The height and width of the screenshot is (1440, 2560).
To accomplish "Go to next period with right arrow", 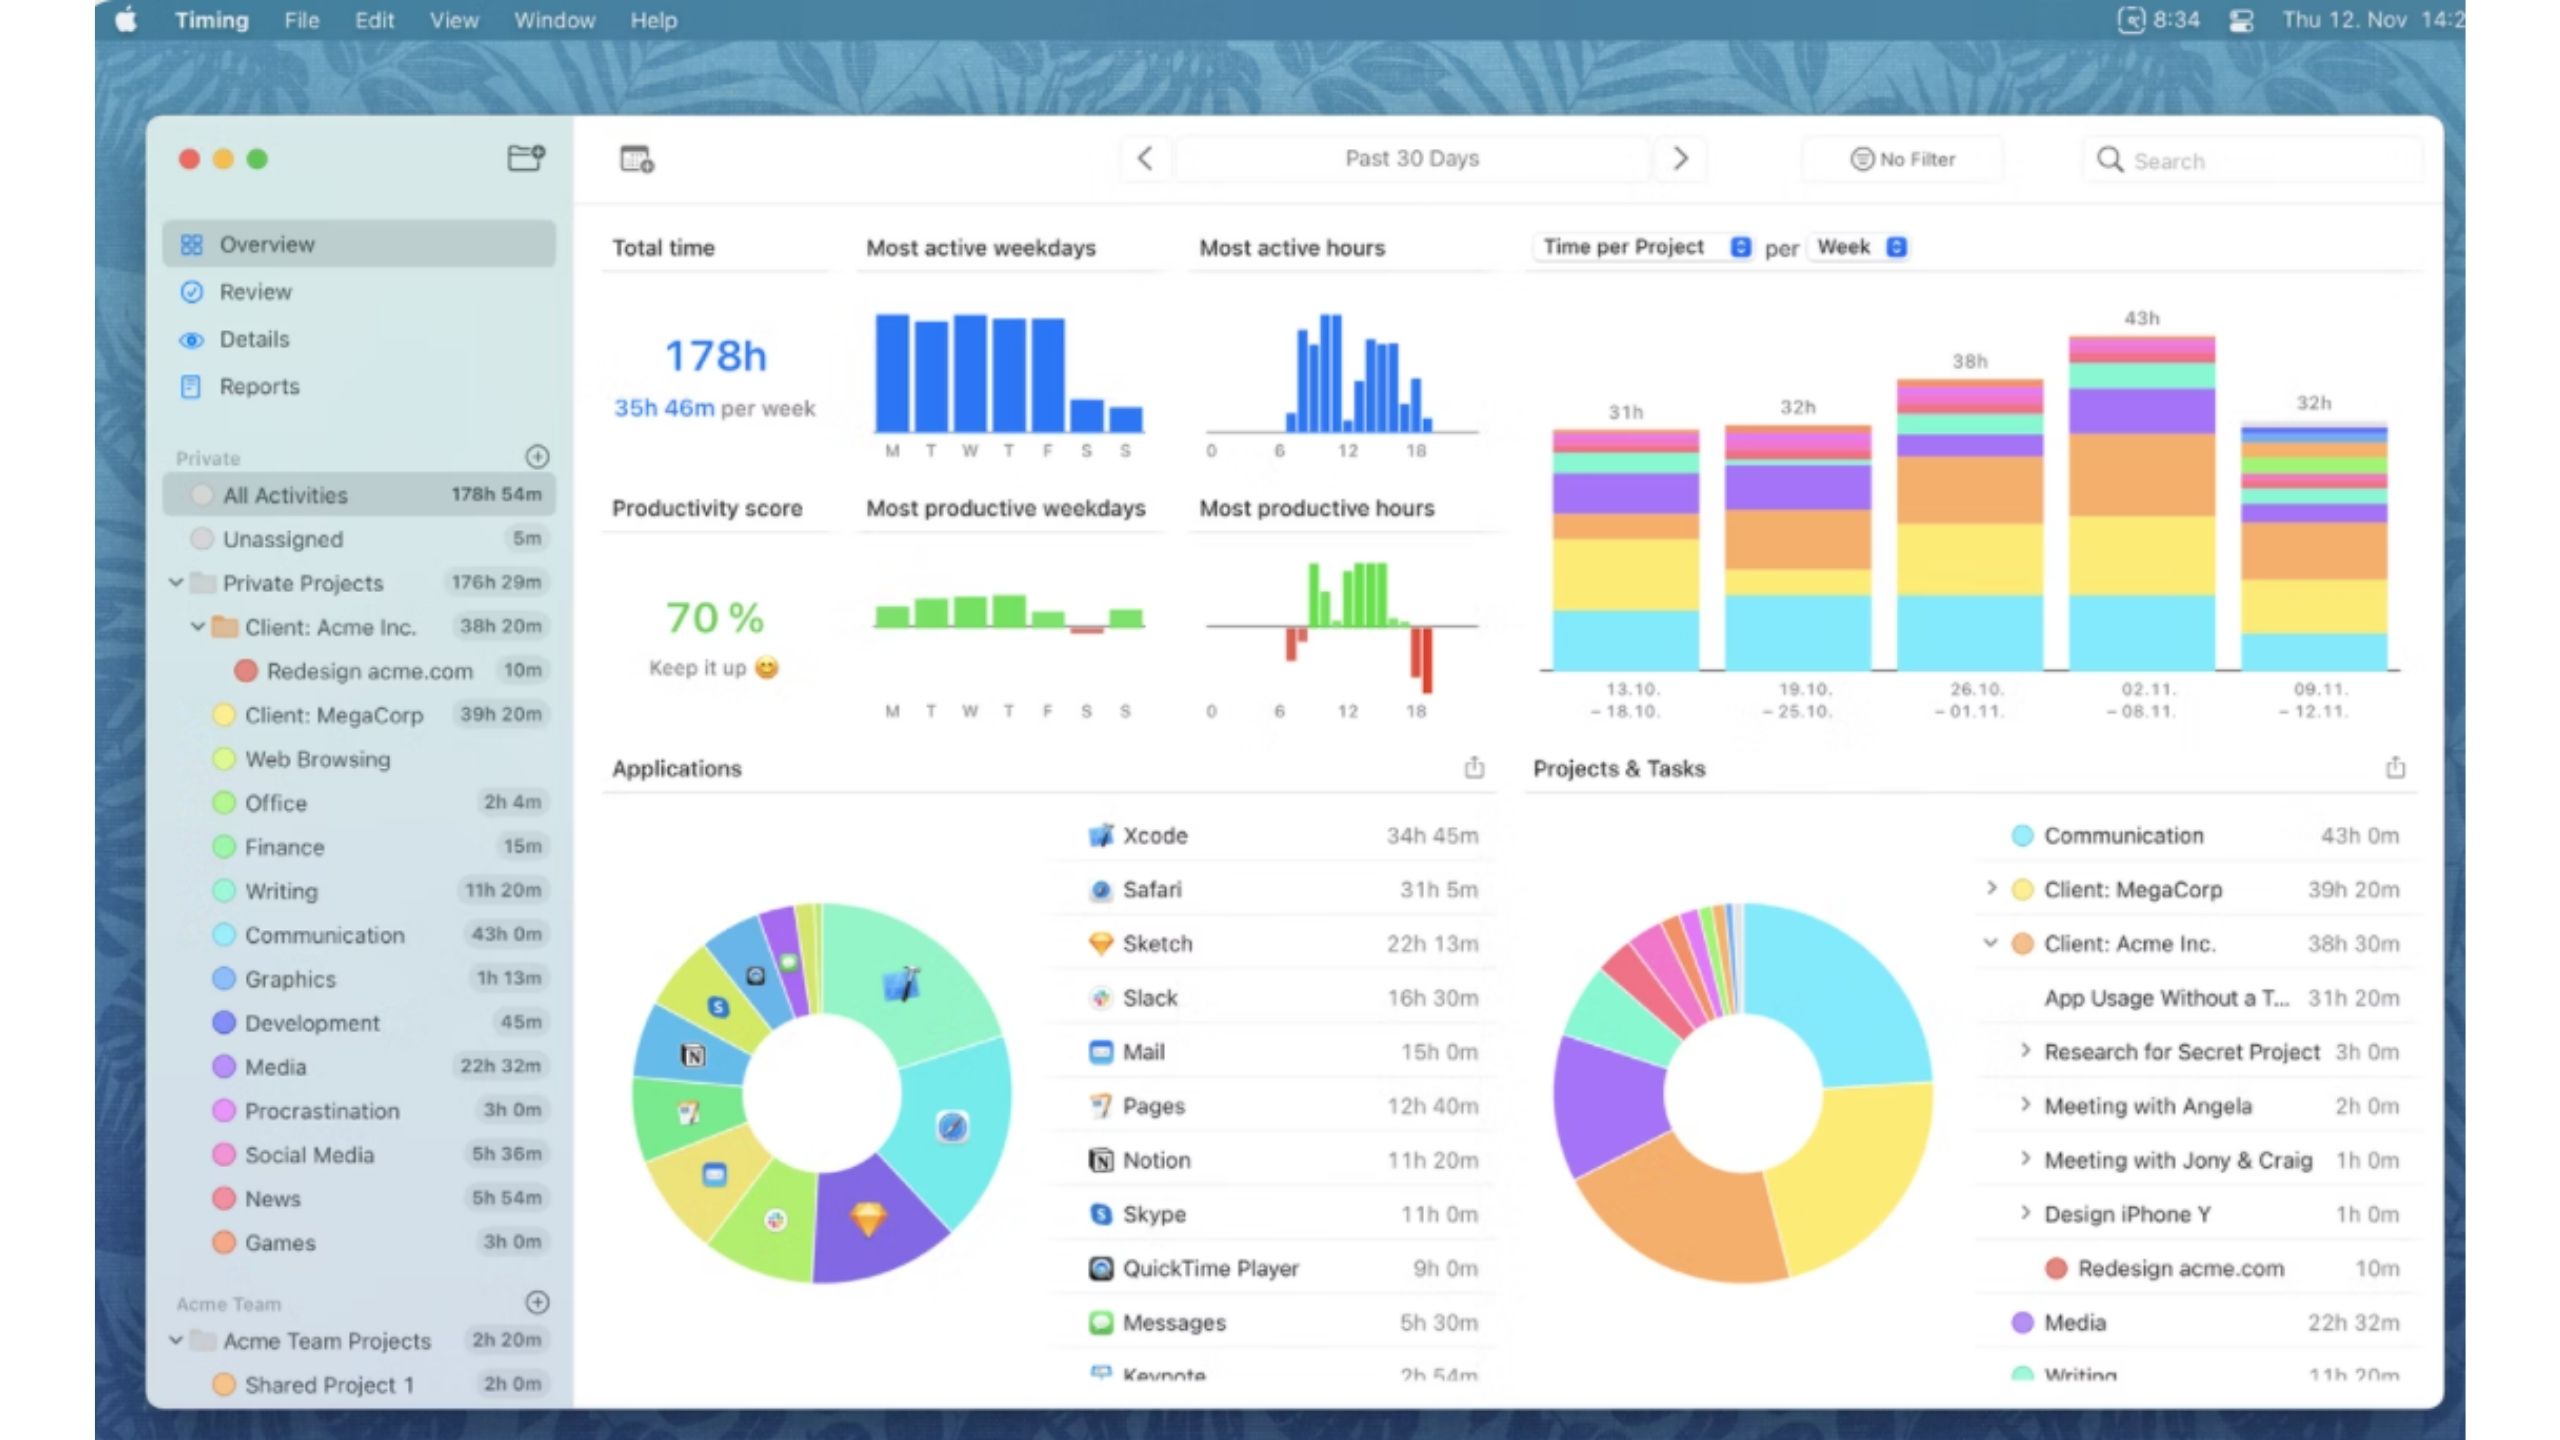I will (x=1680, y=158).
